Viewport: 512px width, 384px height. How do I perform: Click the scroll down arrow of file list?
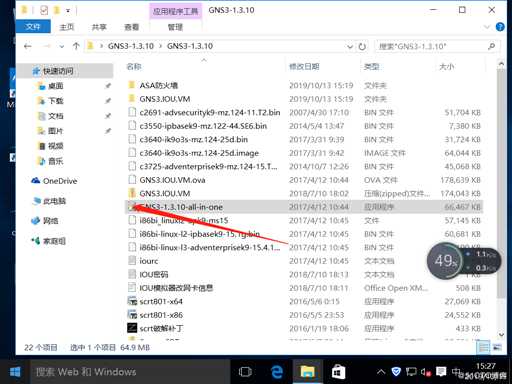tap(501, 334)
